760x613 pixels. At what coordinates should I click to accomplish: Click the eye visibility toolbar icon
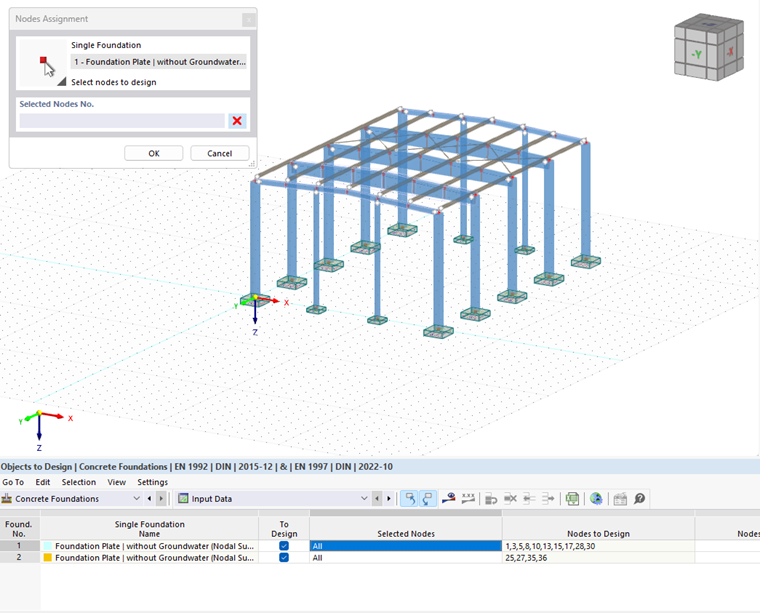tap(449, 499)
